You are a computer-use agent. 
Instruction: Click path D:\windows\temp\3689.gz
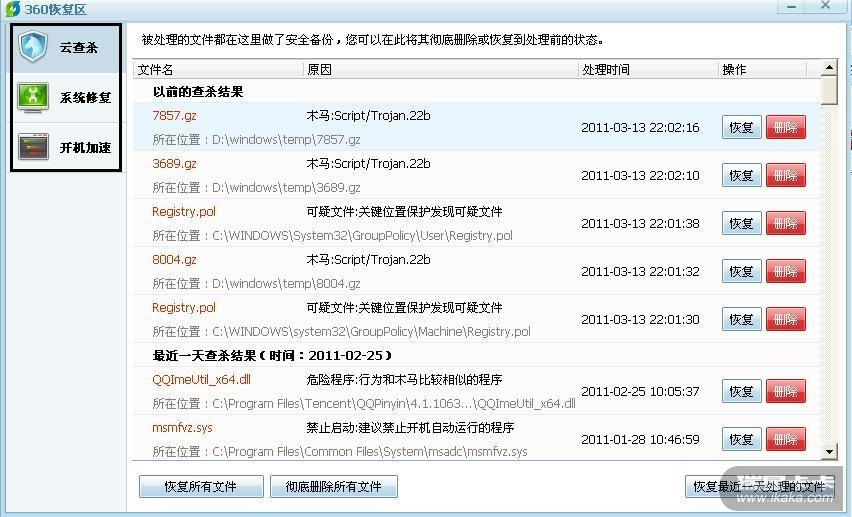point(286,188)
